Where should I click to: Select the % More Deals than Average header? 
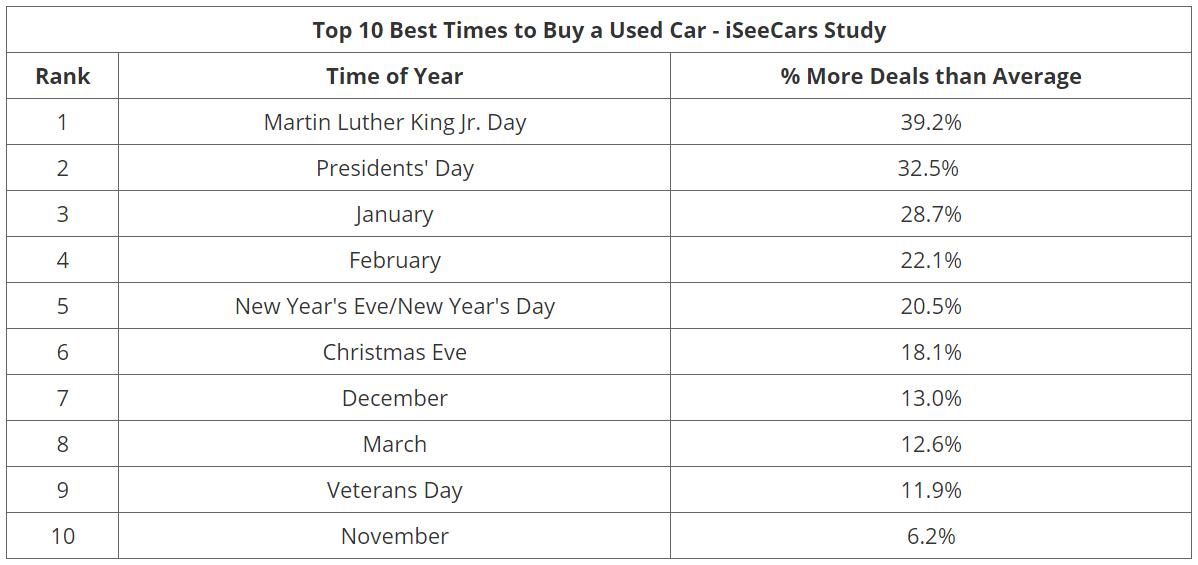tap(930, 76)
